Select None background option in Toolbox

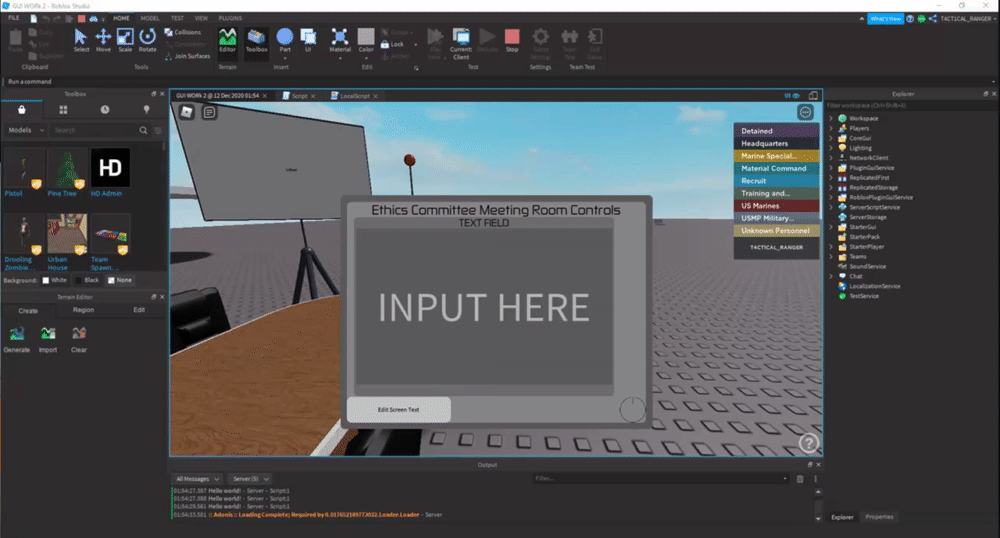tap(119, 280)
